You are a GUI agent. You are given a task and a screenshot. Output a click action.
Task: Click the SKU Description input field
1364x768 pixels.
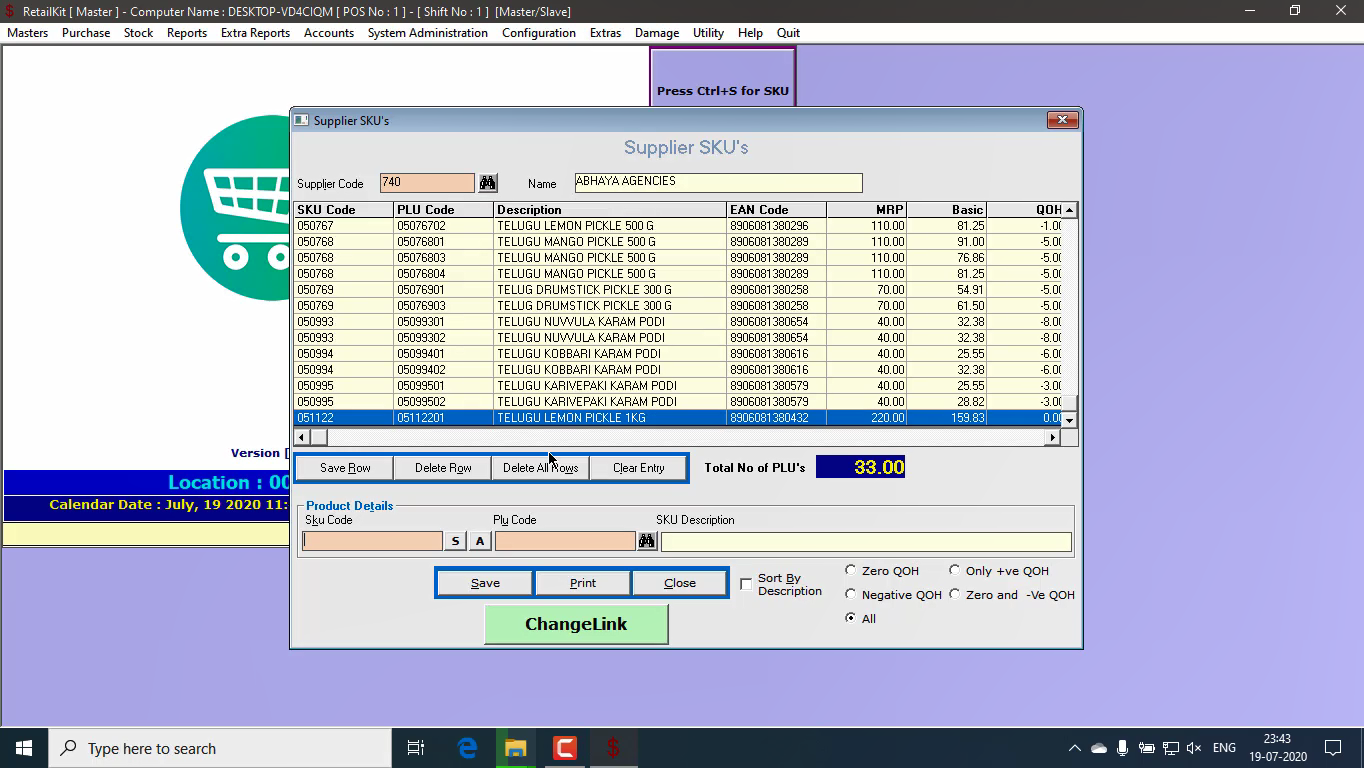coord(866,541)
